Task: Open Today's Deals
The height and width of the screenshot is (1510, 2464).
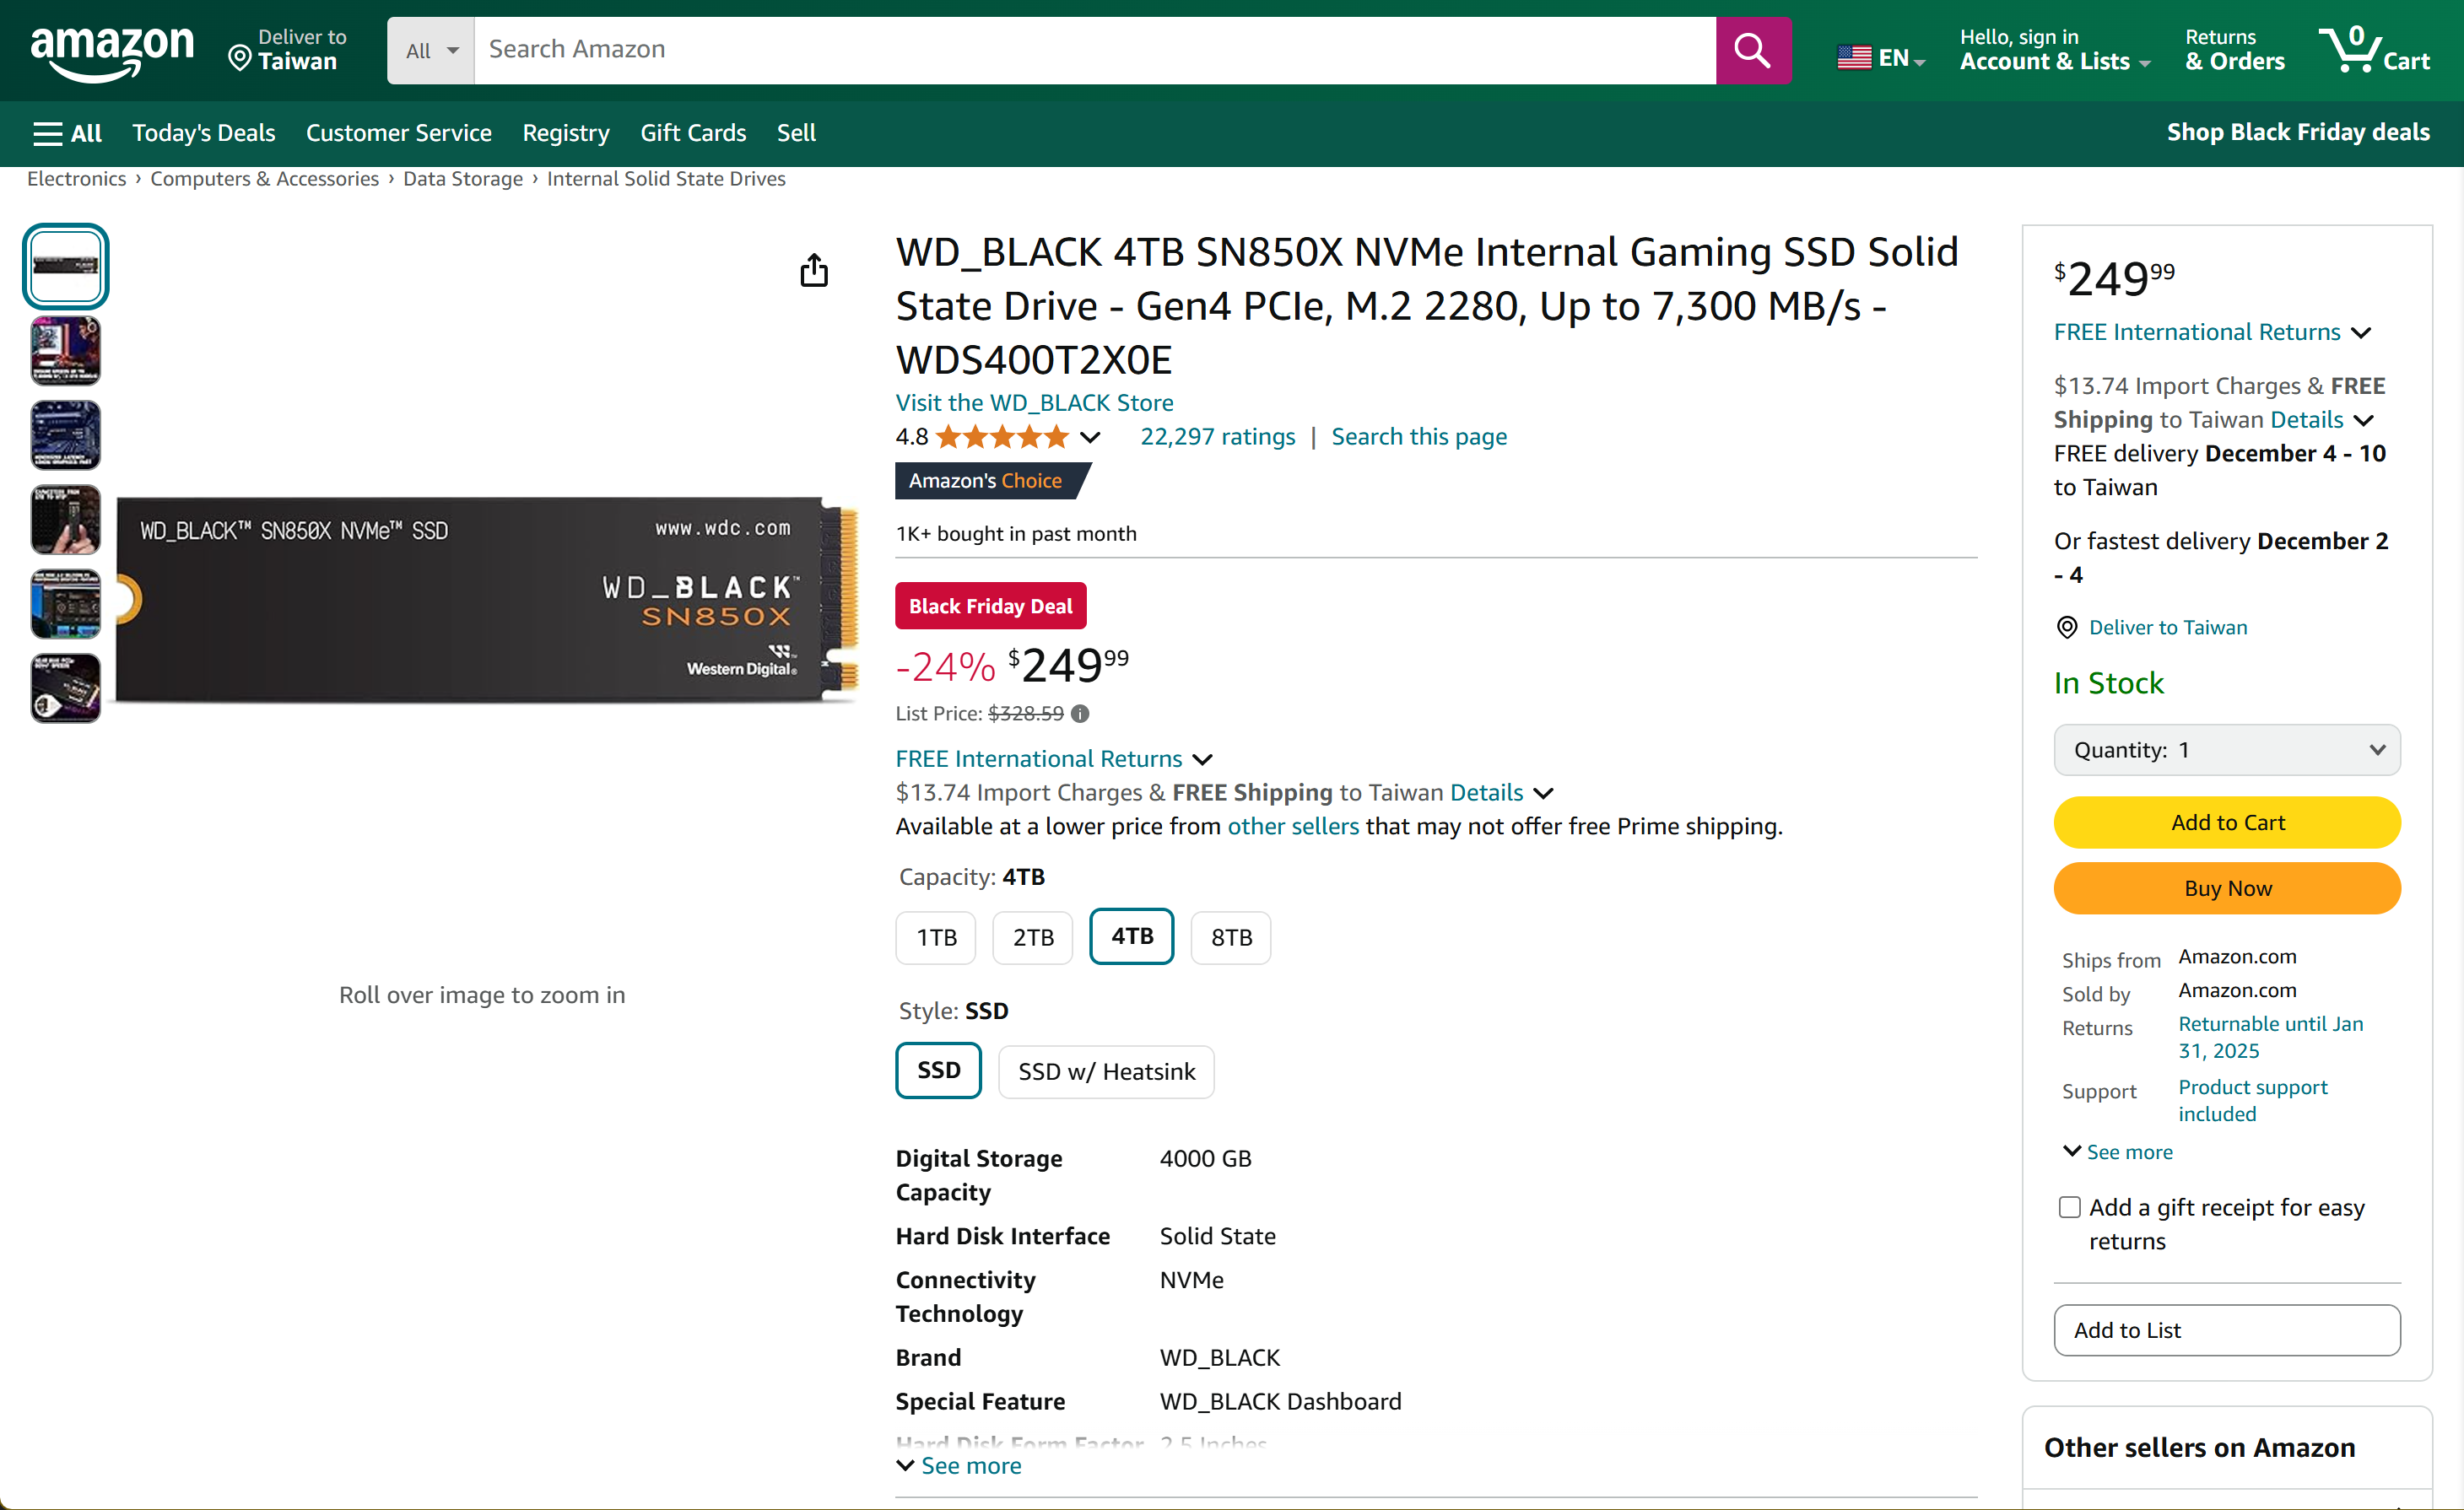Action: coord(204,133)
